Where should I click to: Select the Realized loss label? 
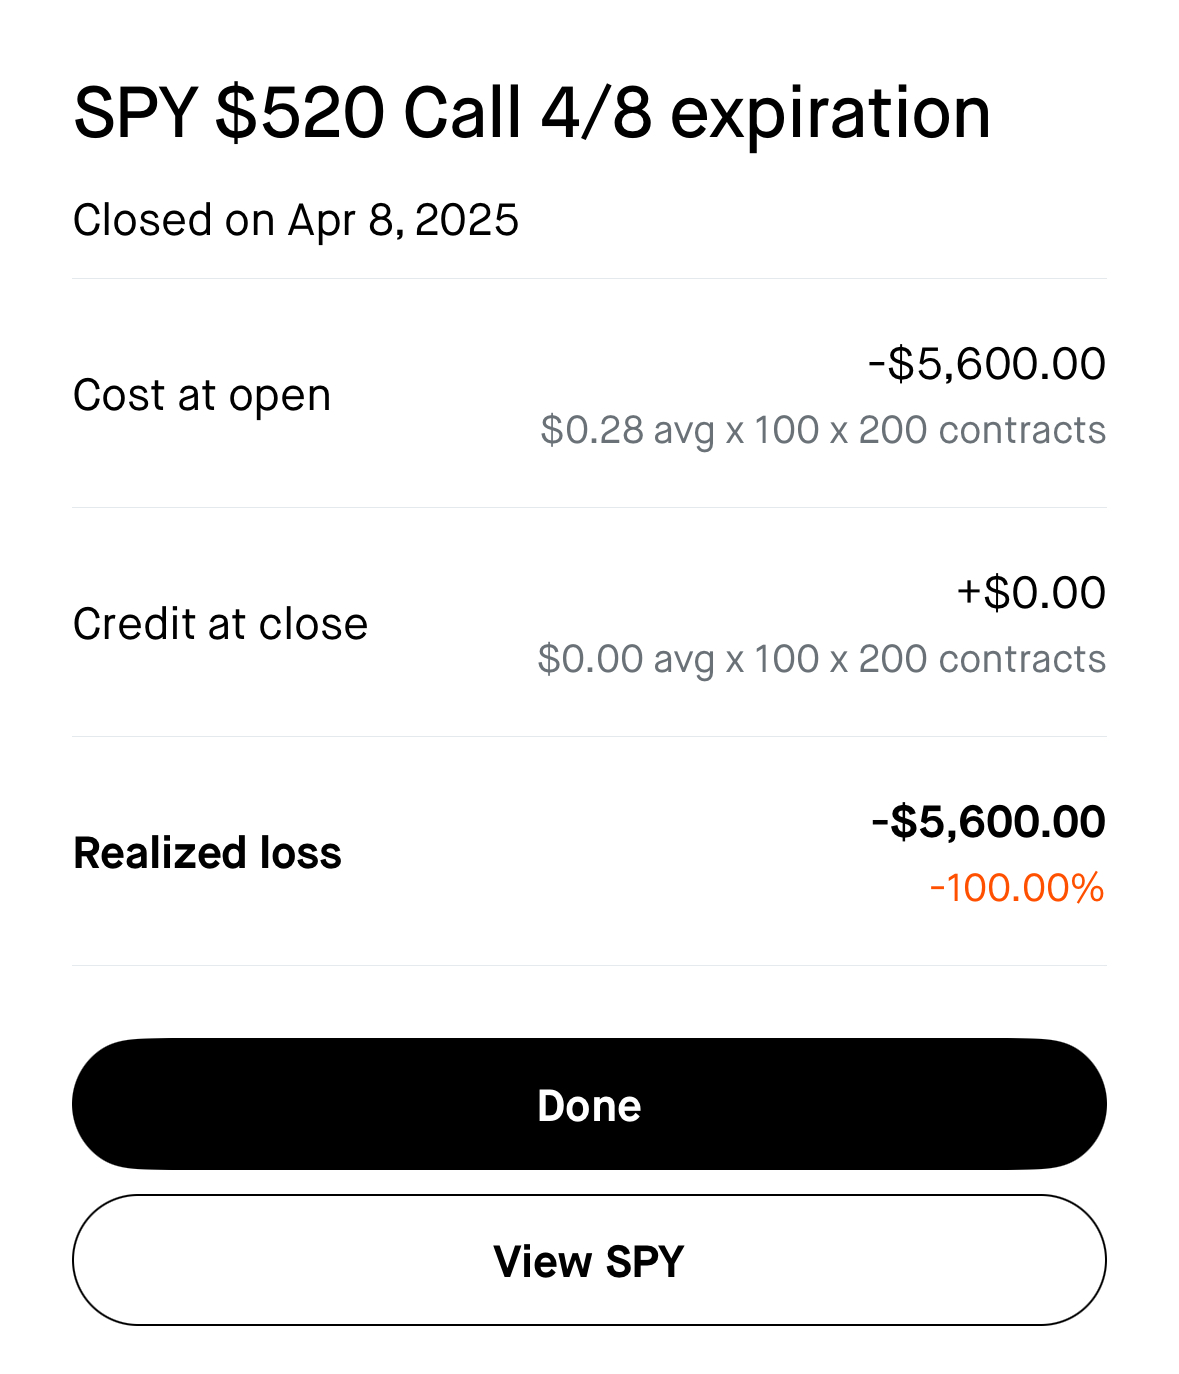coord(208,853)
